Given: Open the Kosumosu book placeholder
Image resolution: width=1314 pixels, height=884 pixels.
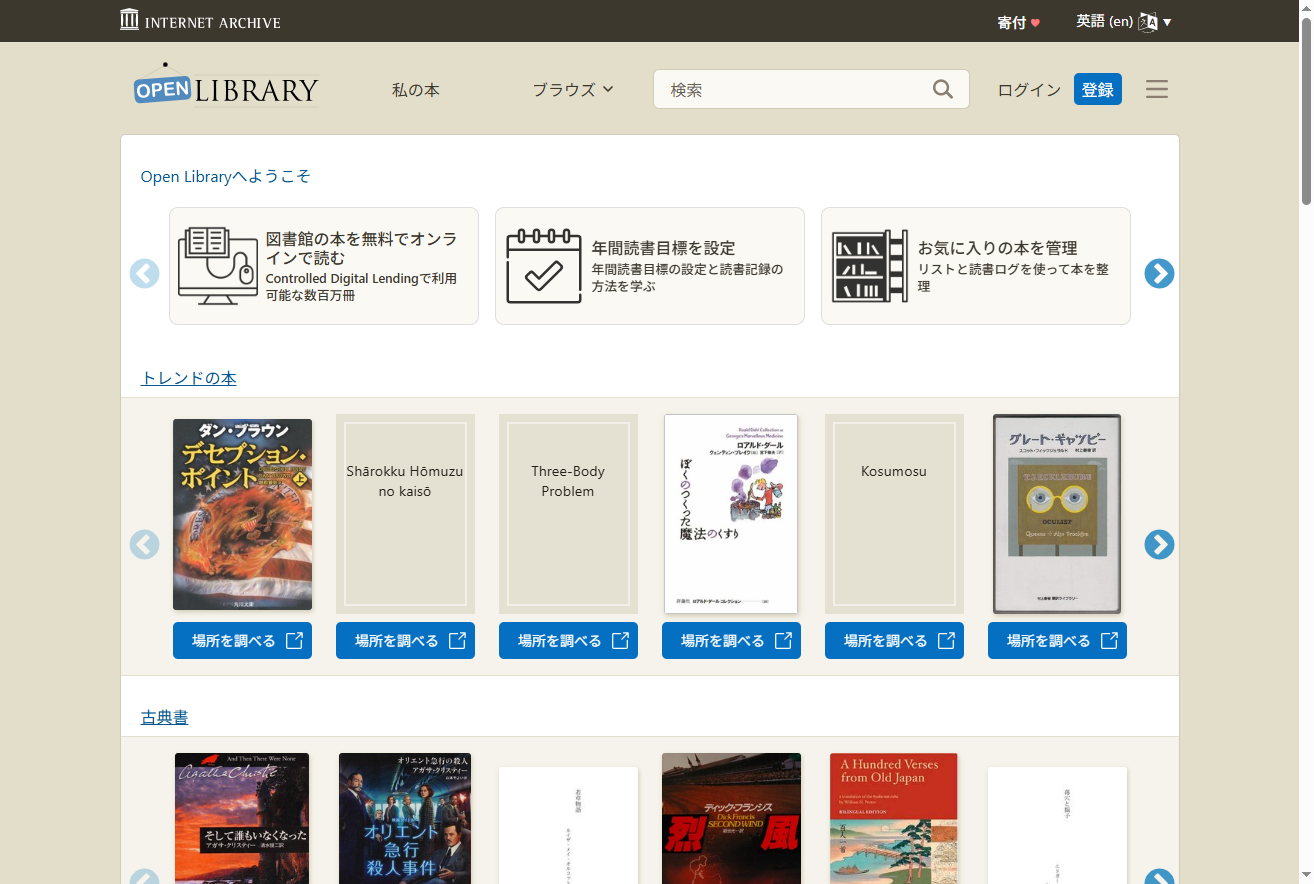Looking at the screenshot, I should [x=894, y=514].
